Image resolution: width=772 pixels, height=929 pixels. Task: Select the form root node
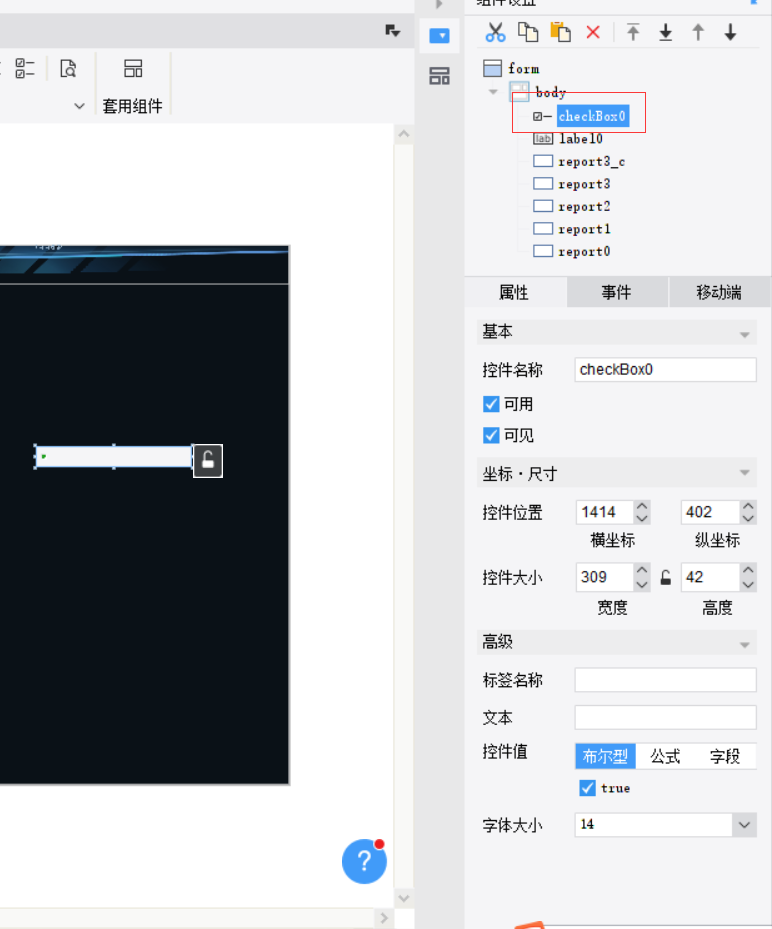[x=524, y=69]
